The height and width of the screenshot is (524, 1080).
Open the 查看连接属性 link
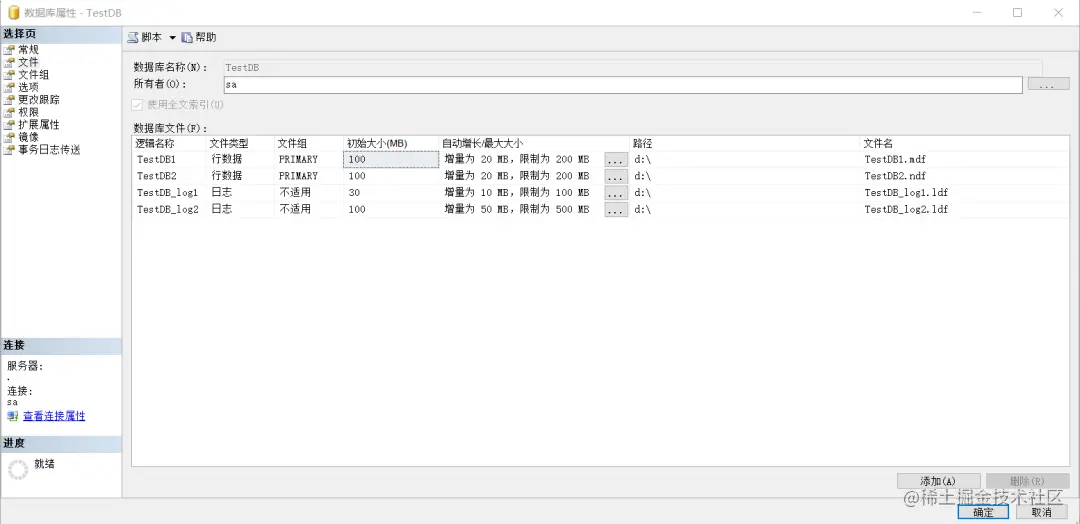tap(54, 416)
